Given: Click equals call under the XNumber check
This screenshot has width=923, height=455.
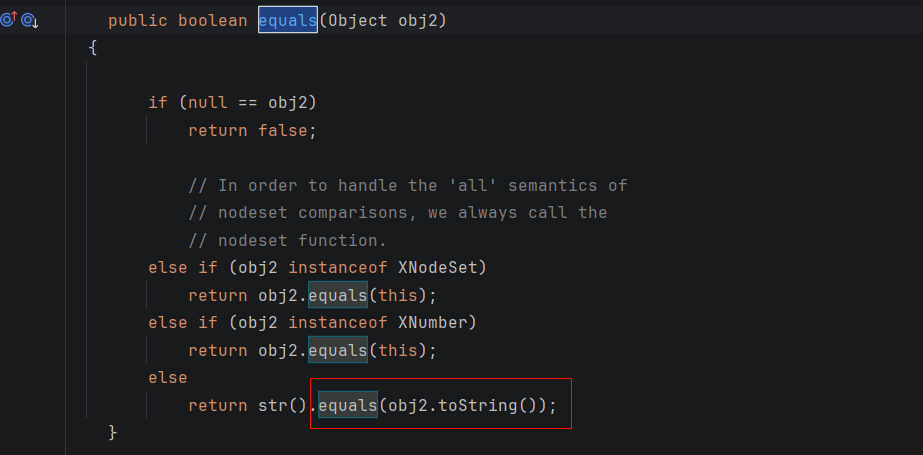Looking at the screenshot, I should [x=337, y=351].
